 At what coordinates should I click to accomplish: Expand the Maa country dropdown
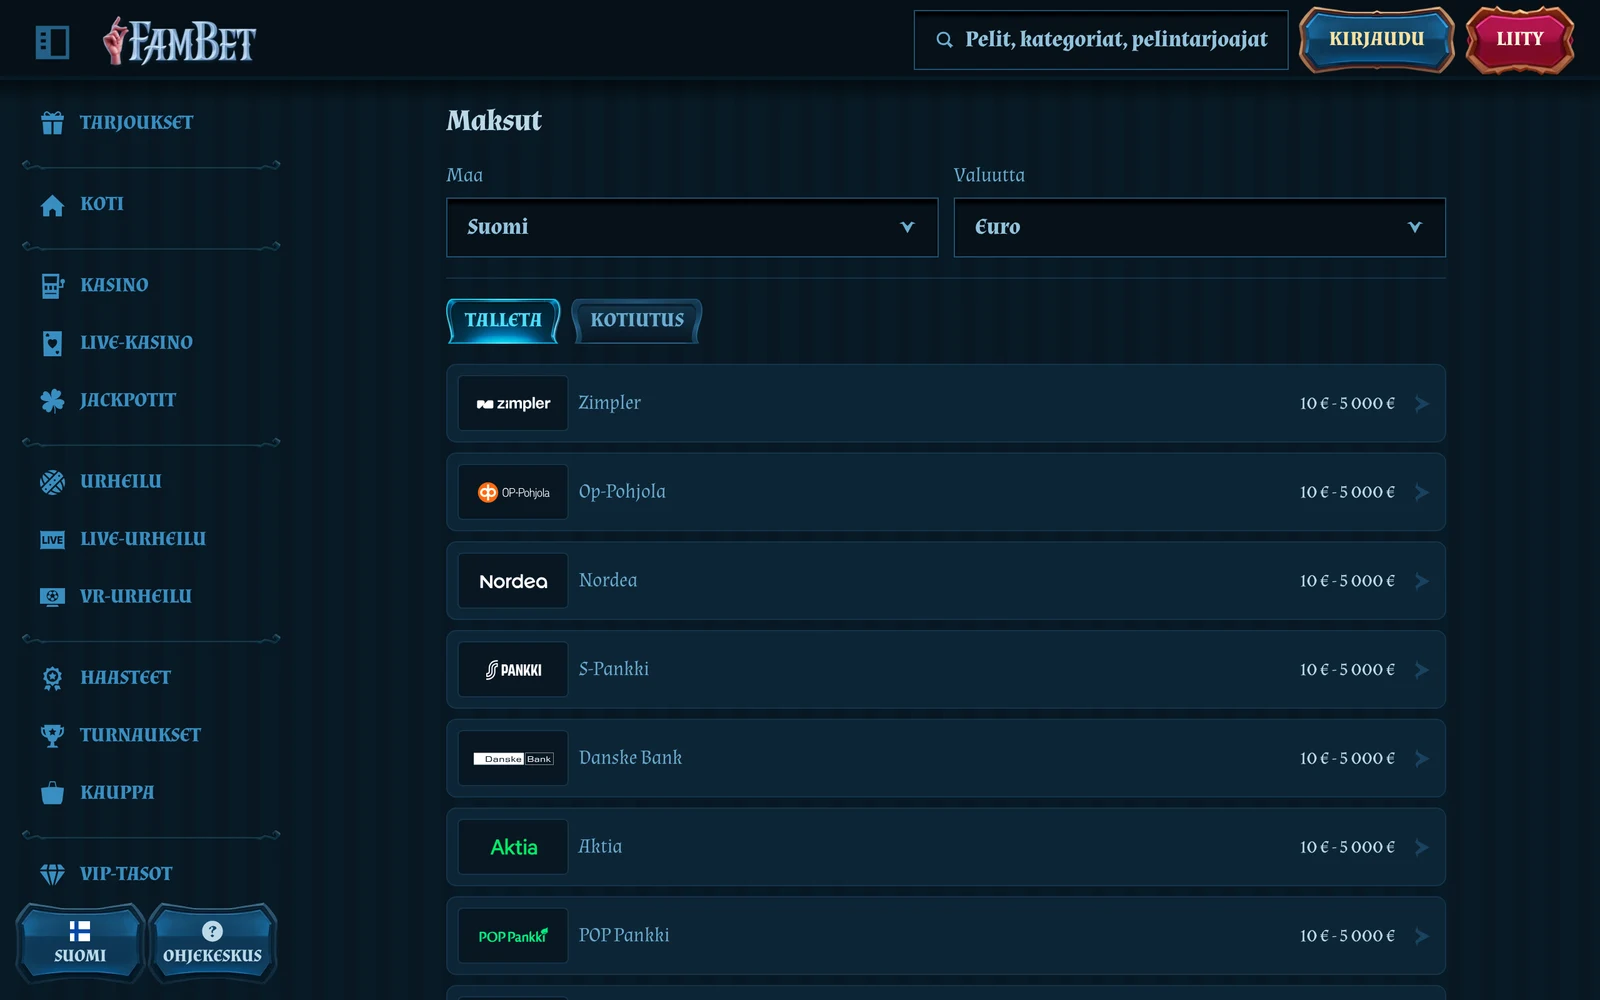(x=692, y=227)
